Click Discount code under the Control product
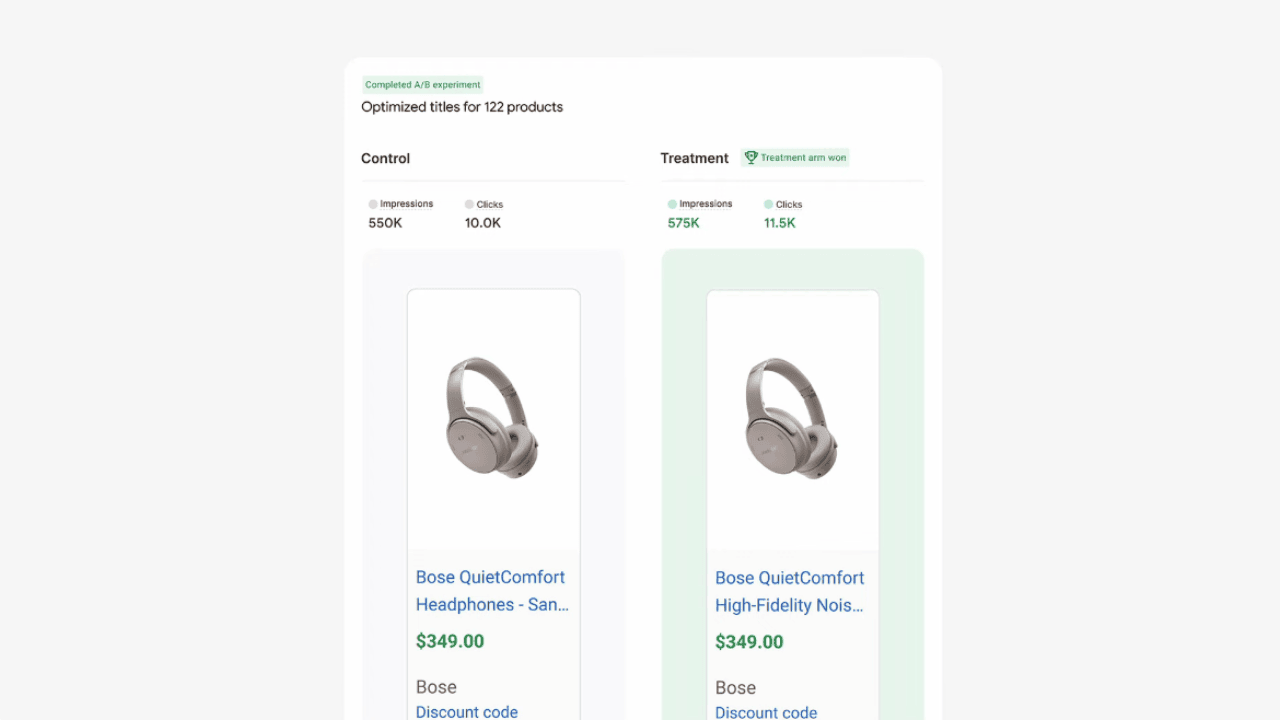This screenshot has width=1280, height=720. coord(467,712)
